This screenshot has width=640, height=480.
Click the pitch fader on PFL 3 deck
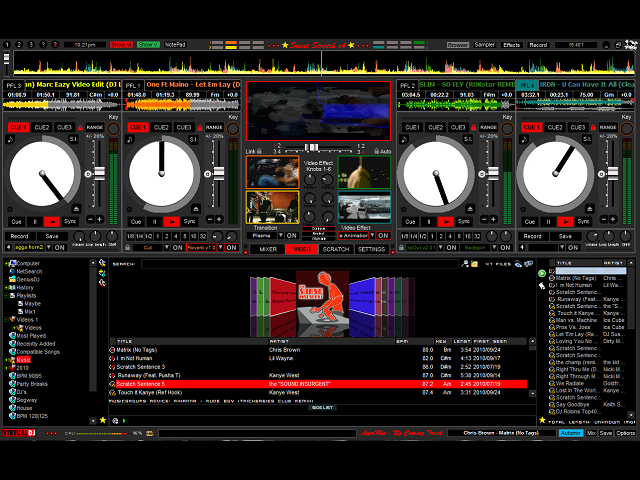click(x=99, y=173)
